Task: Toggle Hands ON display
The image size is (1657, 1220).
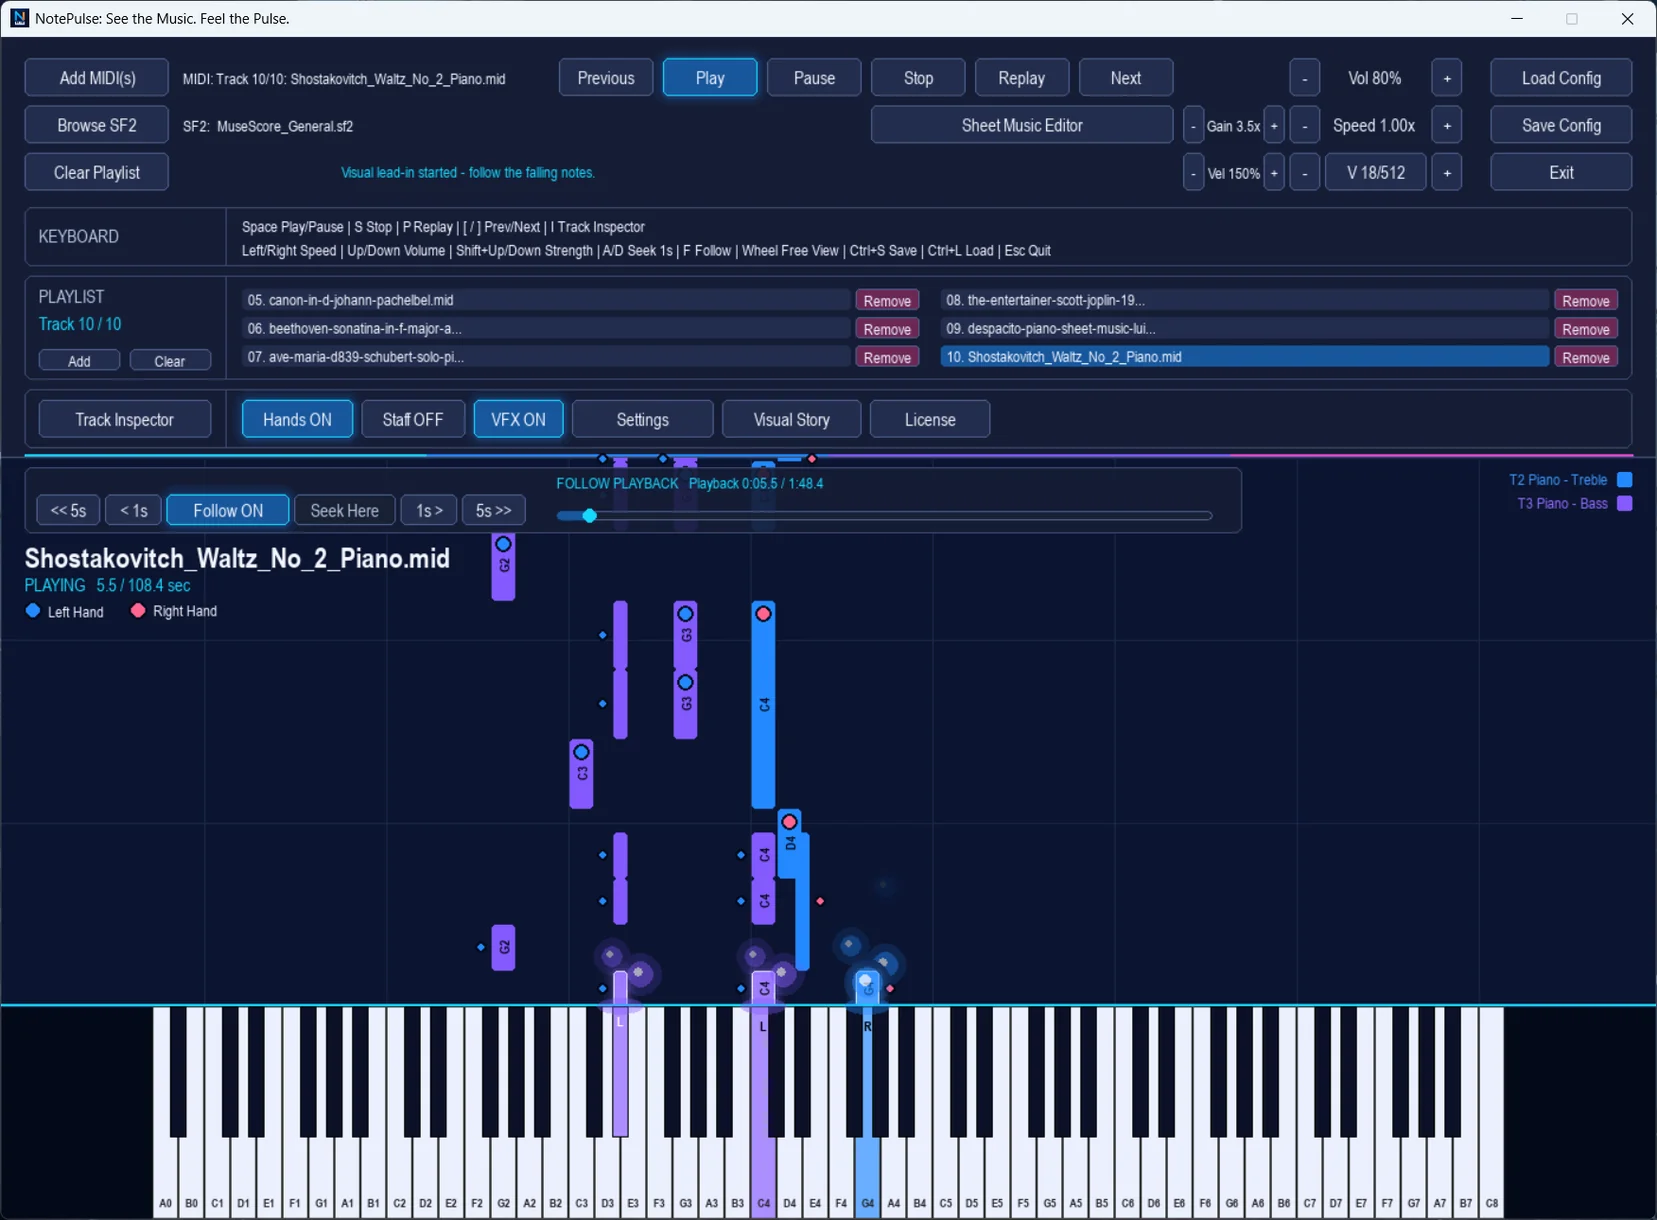Action: (297, 420)
